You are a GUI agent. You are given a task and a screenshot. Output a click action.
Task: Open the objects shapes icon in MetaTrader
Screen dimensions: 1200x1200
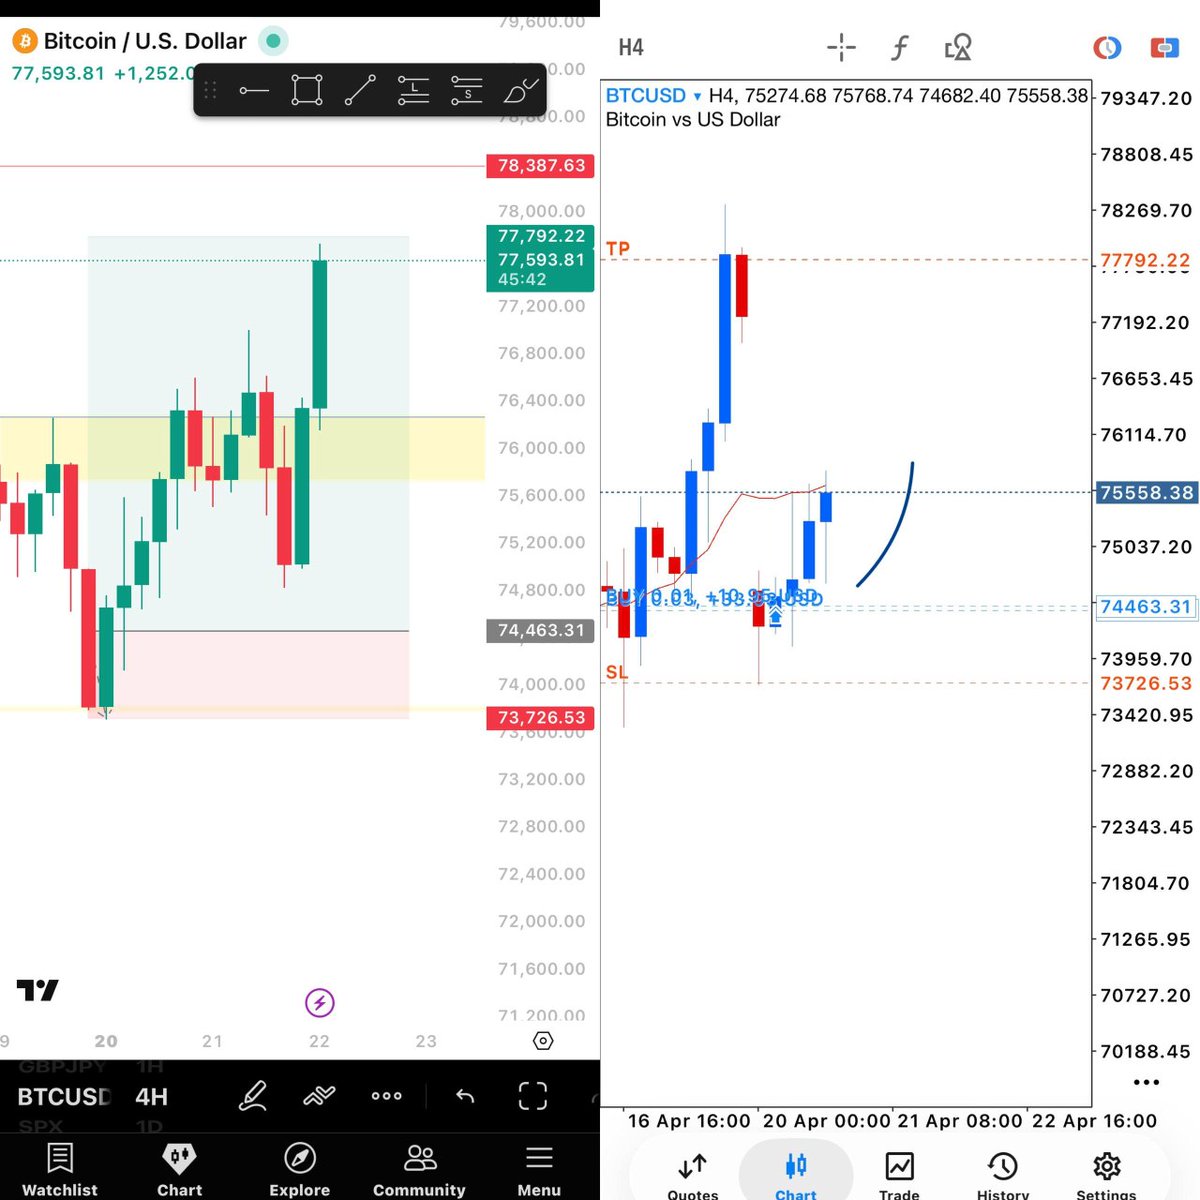958,47
